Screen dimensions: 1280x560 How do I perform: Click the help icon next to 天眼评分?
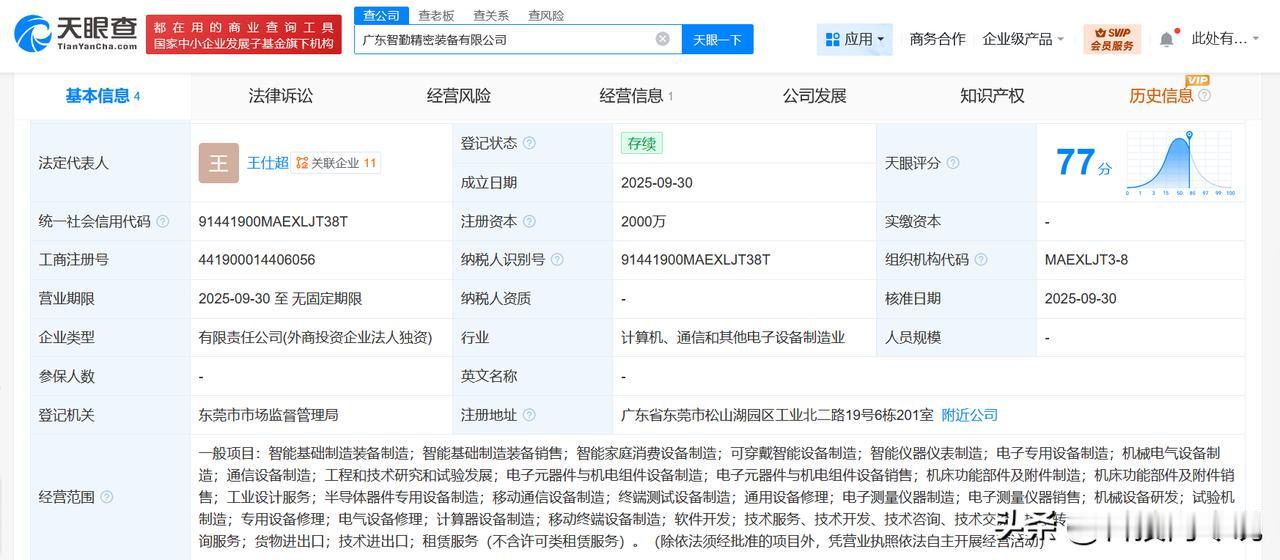(953, 163)
